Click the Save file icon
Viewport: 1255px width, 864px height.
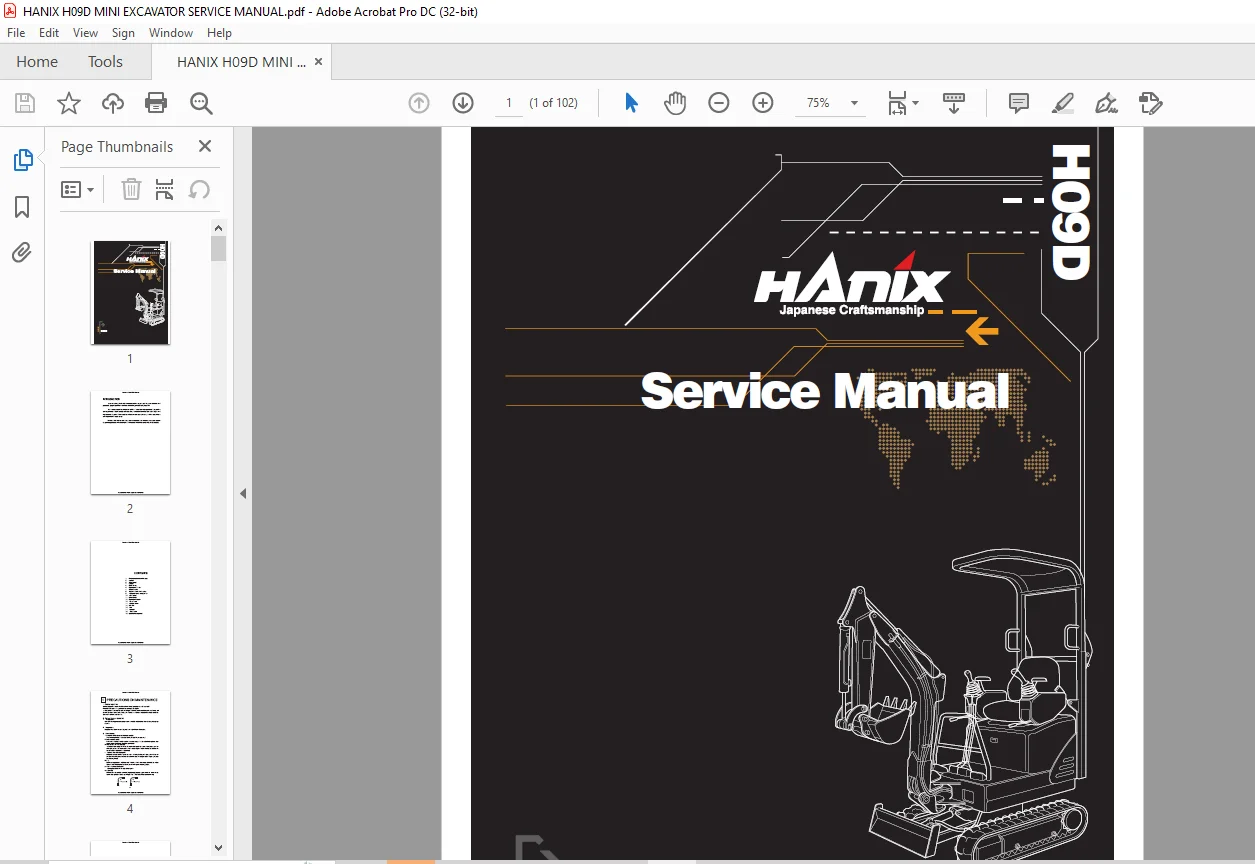(25, 103)
